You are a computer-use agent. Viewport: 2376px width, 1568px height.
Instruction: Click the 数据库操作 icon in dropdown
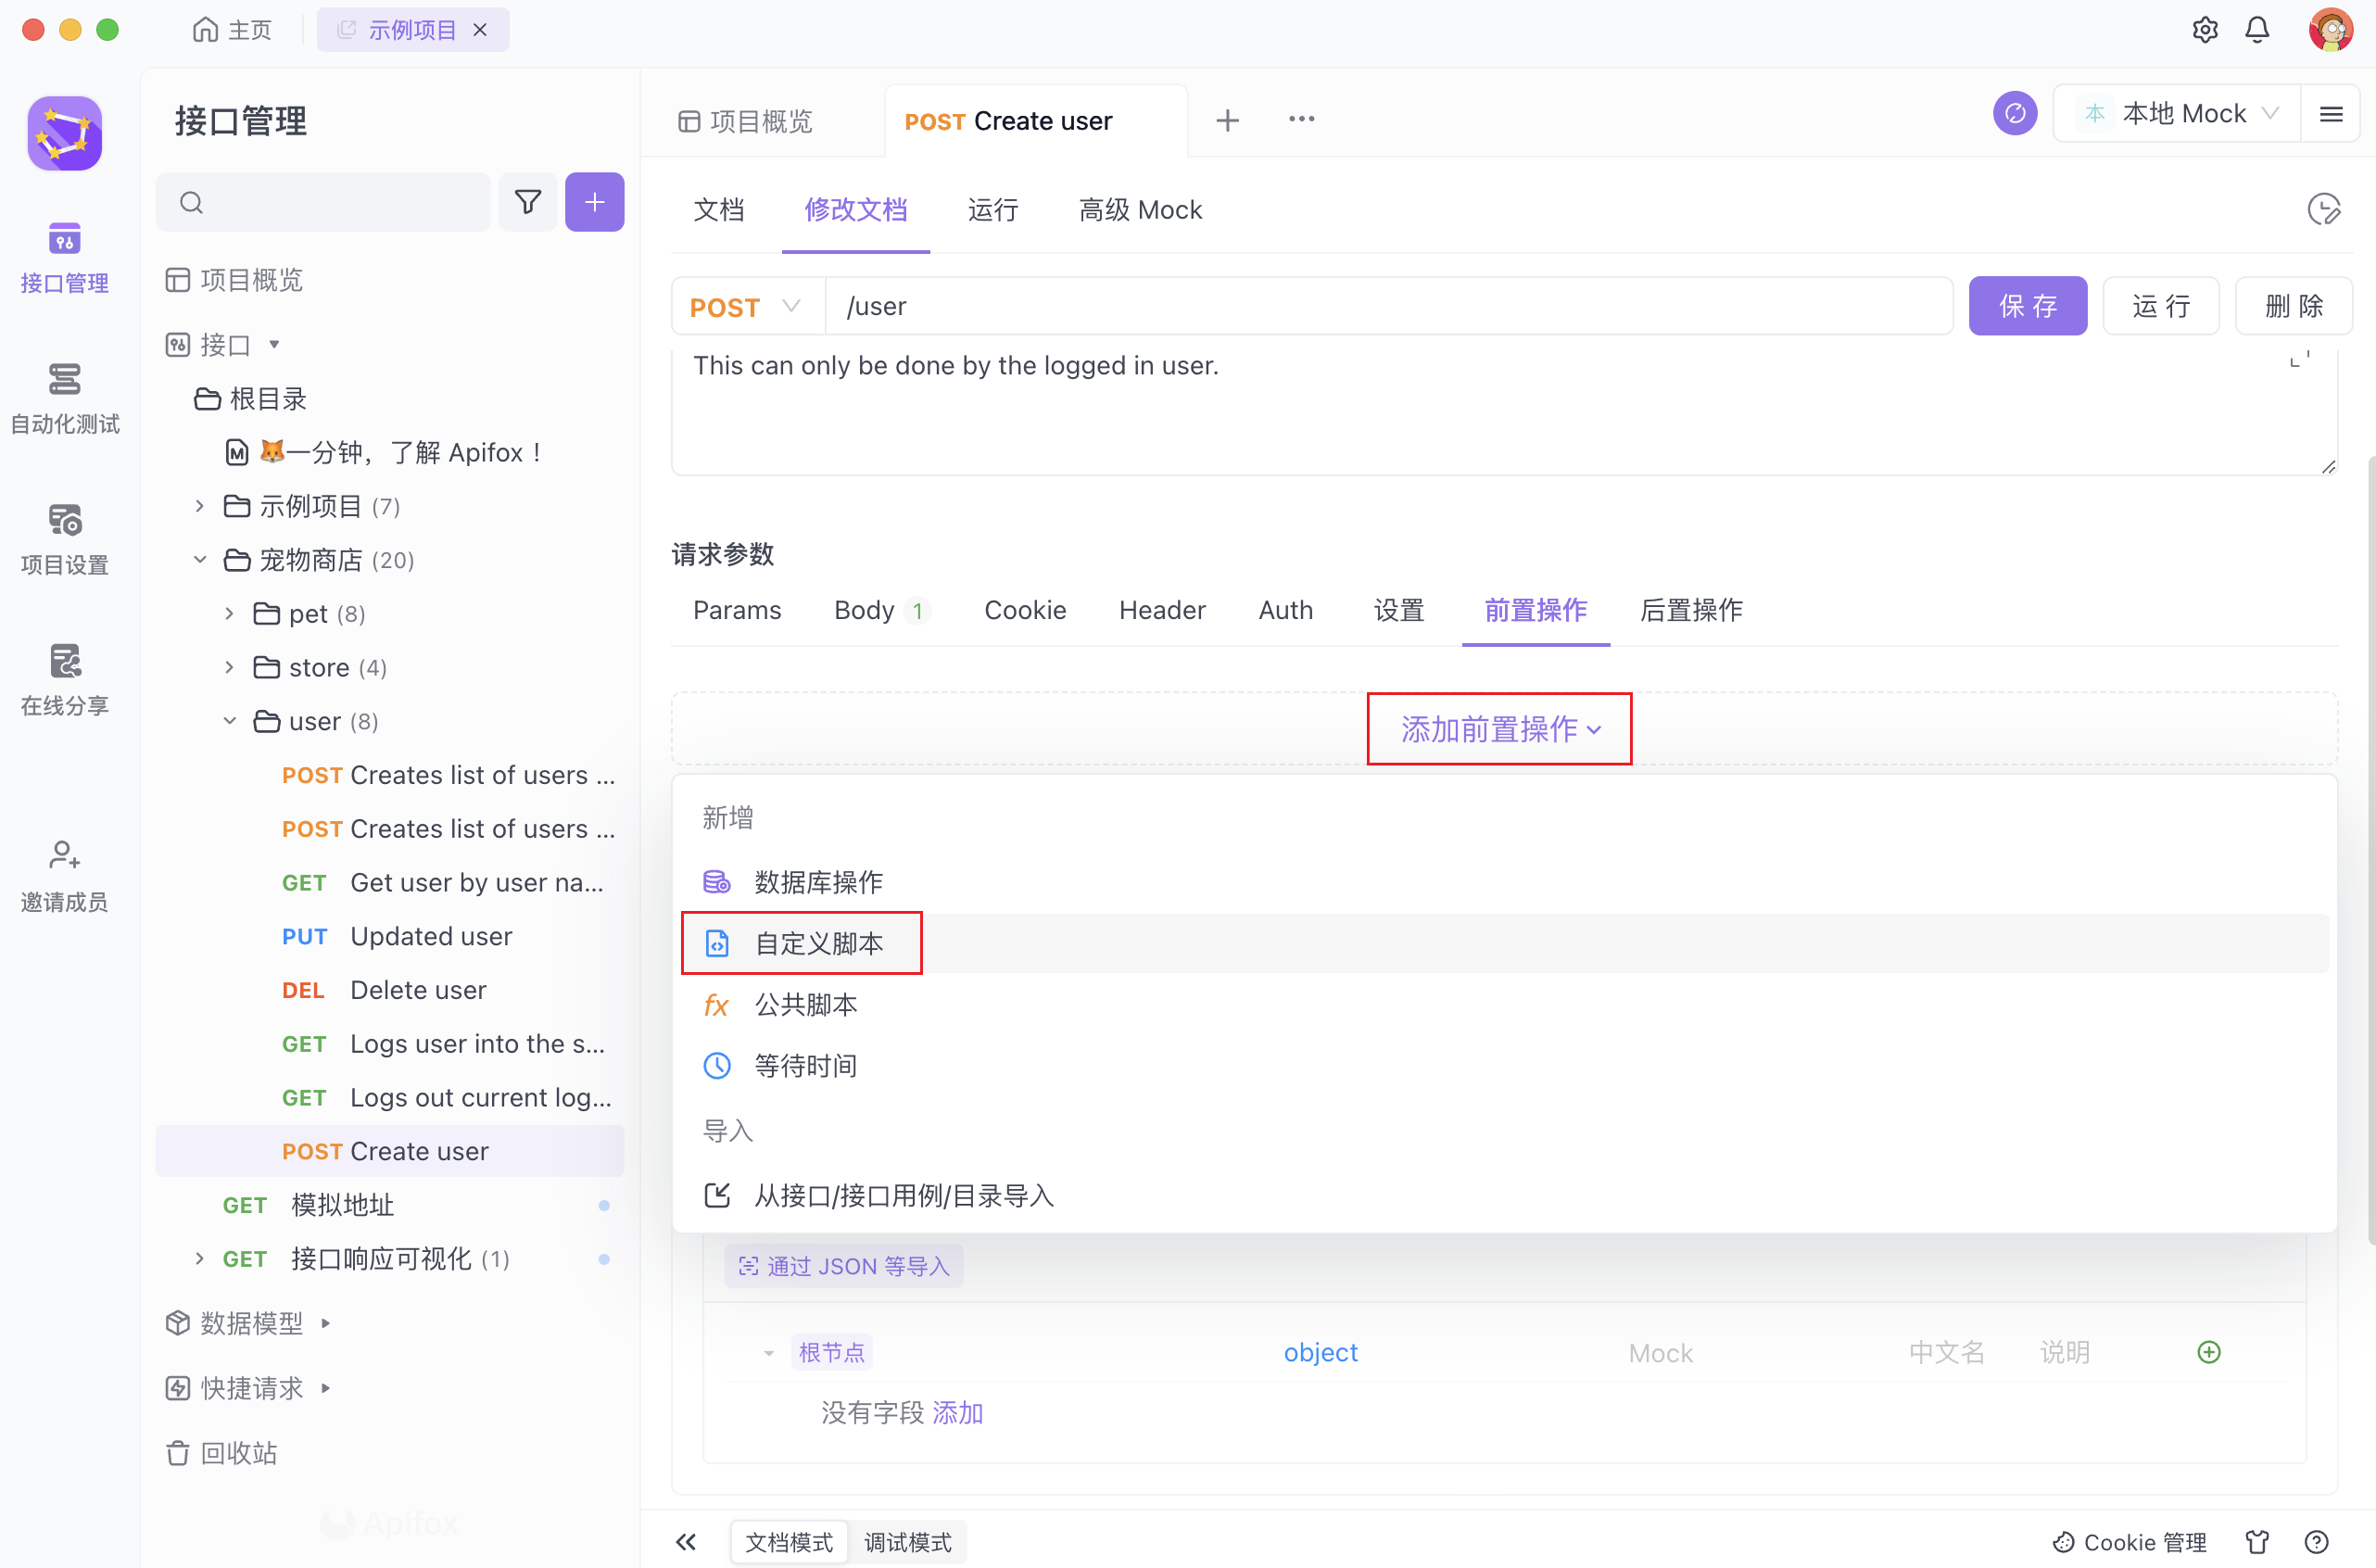715,882
